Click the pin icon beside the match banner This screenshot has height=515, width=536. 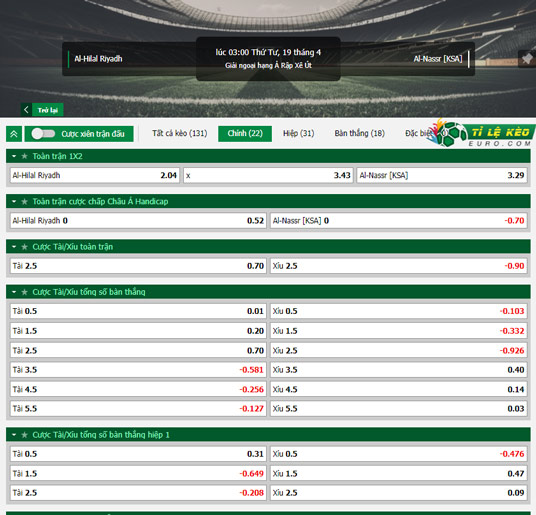pos(527,59)
